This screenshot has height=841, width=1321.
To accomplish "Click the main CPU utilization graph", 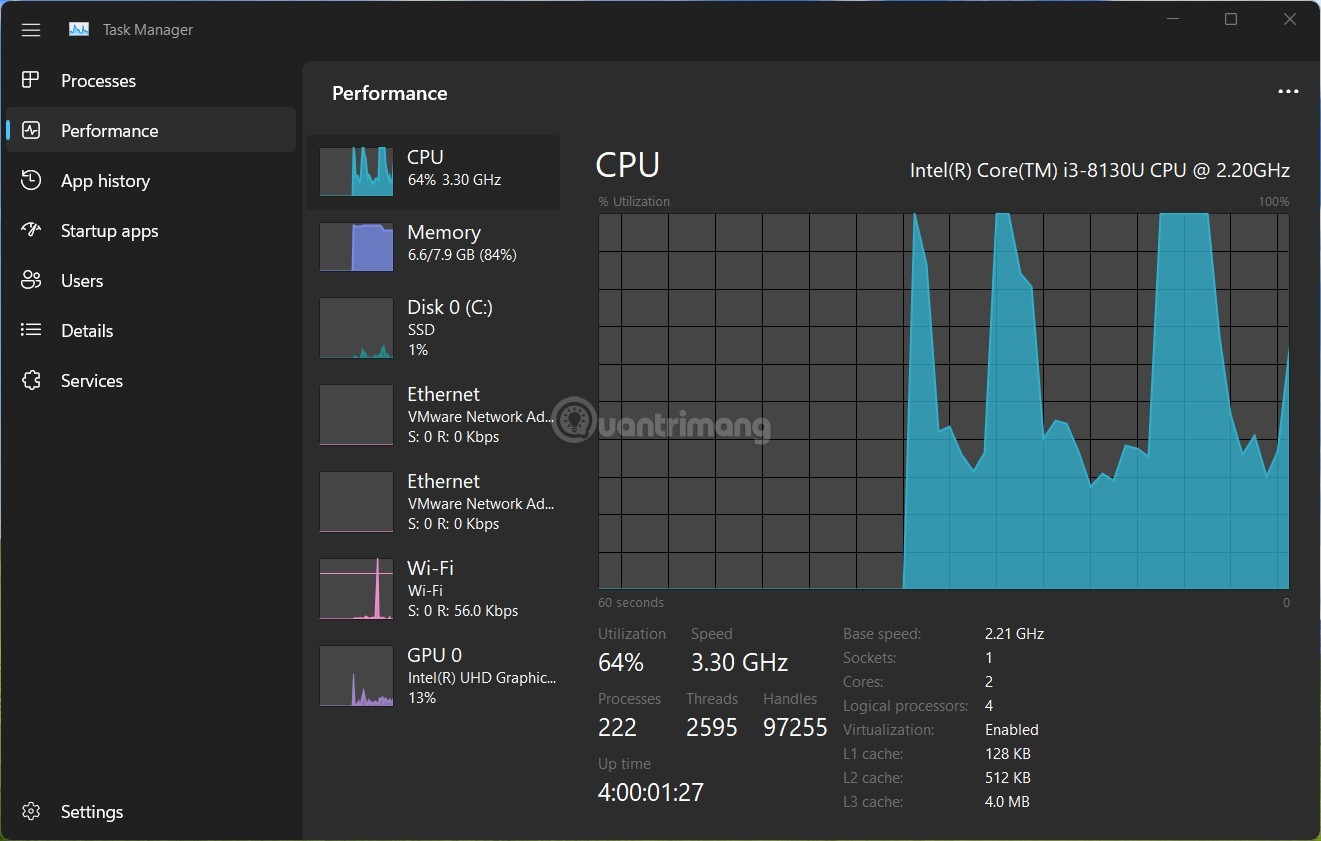I will coord(943,400).
